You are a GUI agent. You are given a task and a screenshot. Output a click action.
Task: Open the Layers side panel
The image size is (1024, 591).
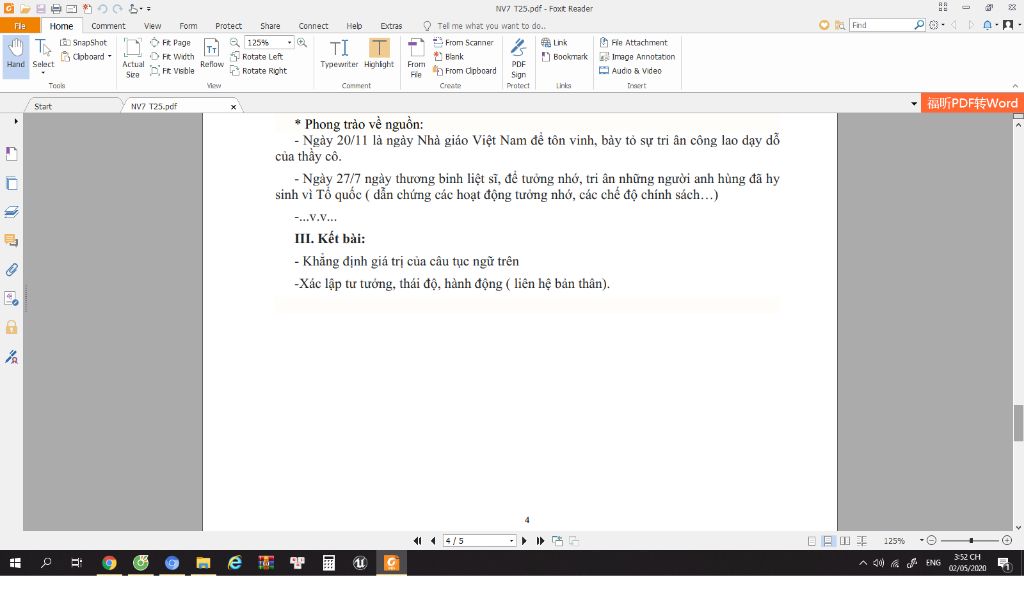pos(11,212)
